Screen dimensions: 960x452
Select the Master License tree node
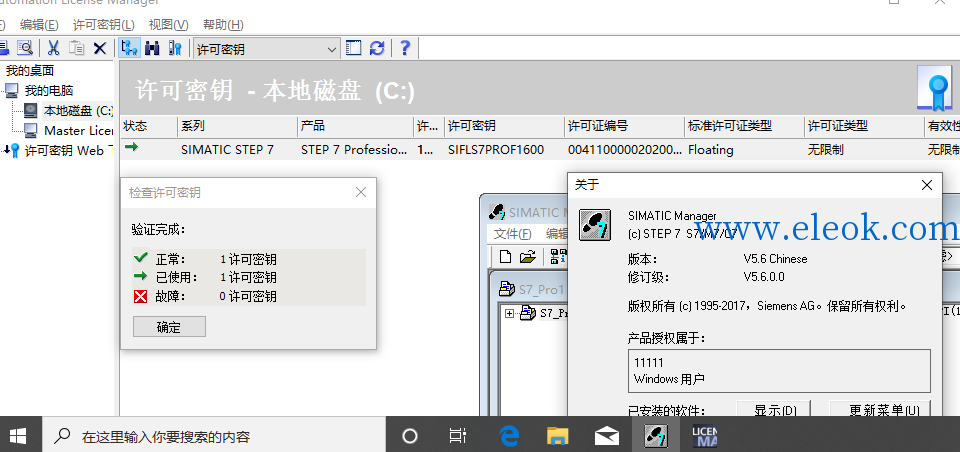pos(78,130)
